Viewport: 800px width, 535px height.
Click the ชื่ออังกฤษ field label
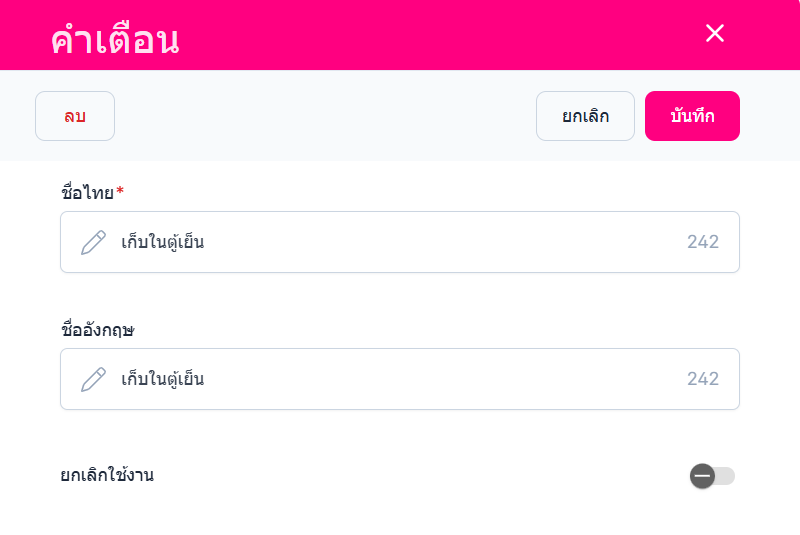pos(98,330)
